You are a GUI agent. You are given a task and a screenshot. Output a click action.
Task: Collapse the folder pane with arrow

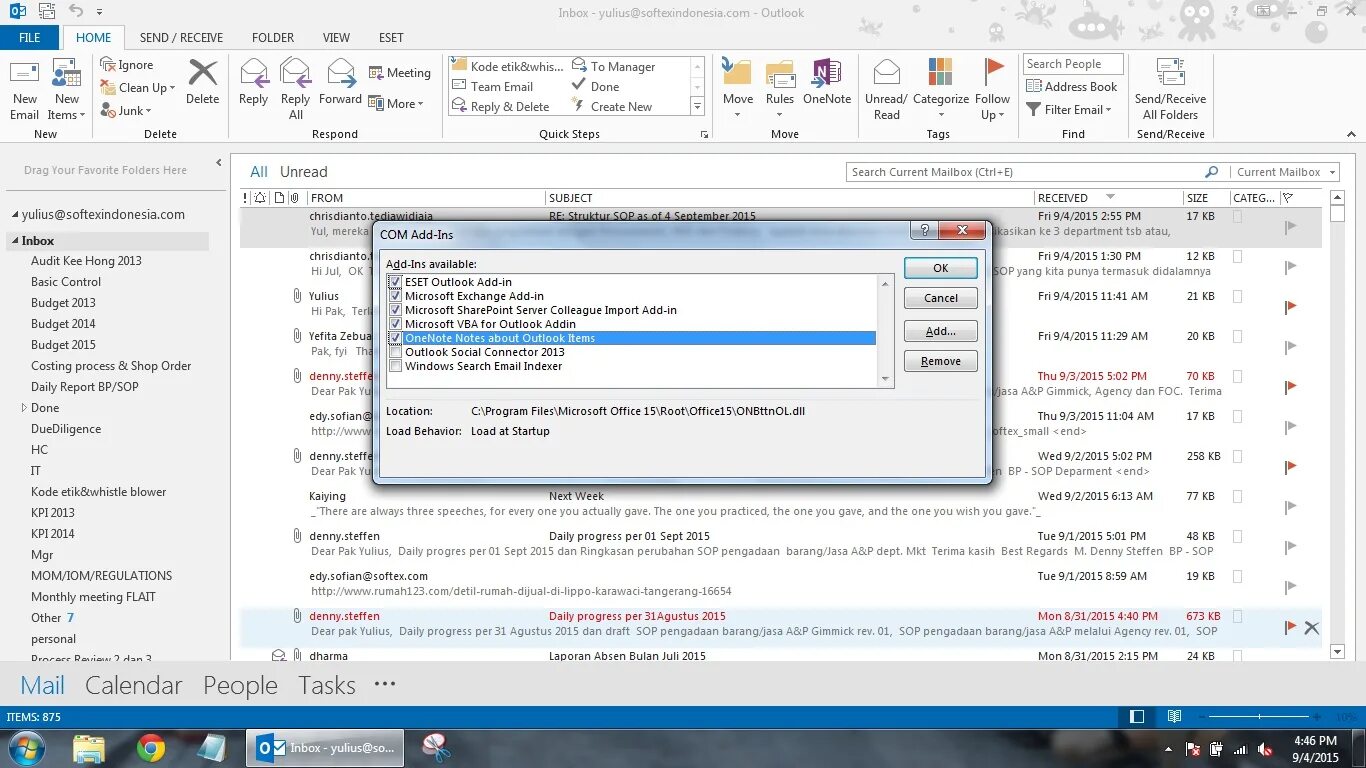[x=219, y=163]
